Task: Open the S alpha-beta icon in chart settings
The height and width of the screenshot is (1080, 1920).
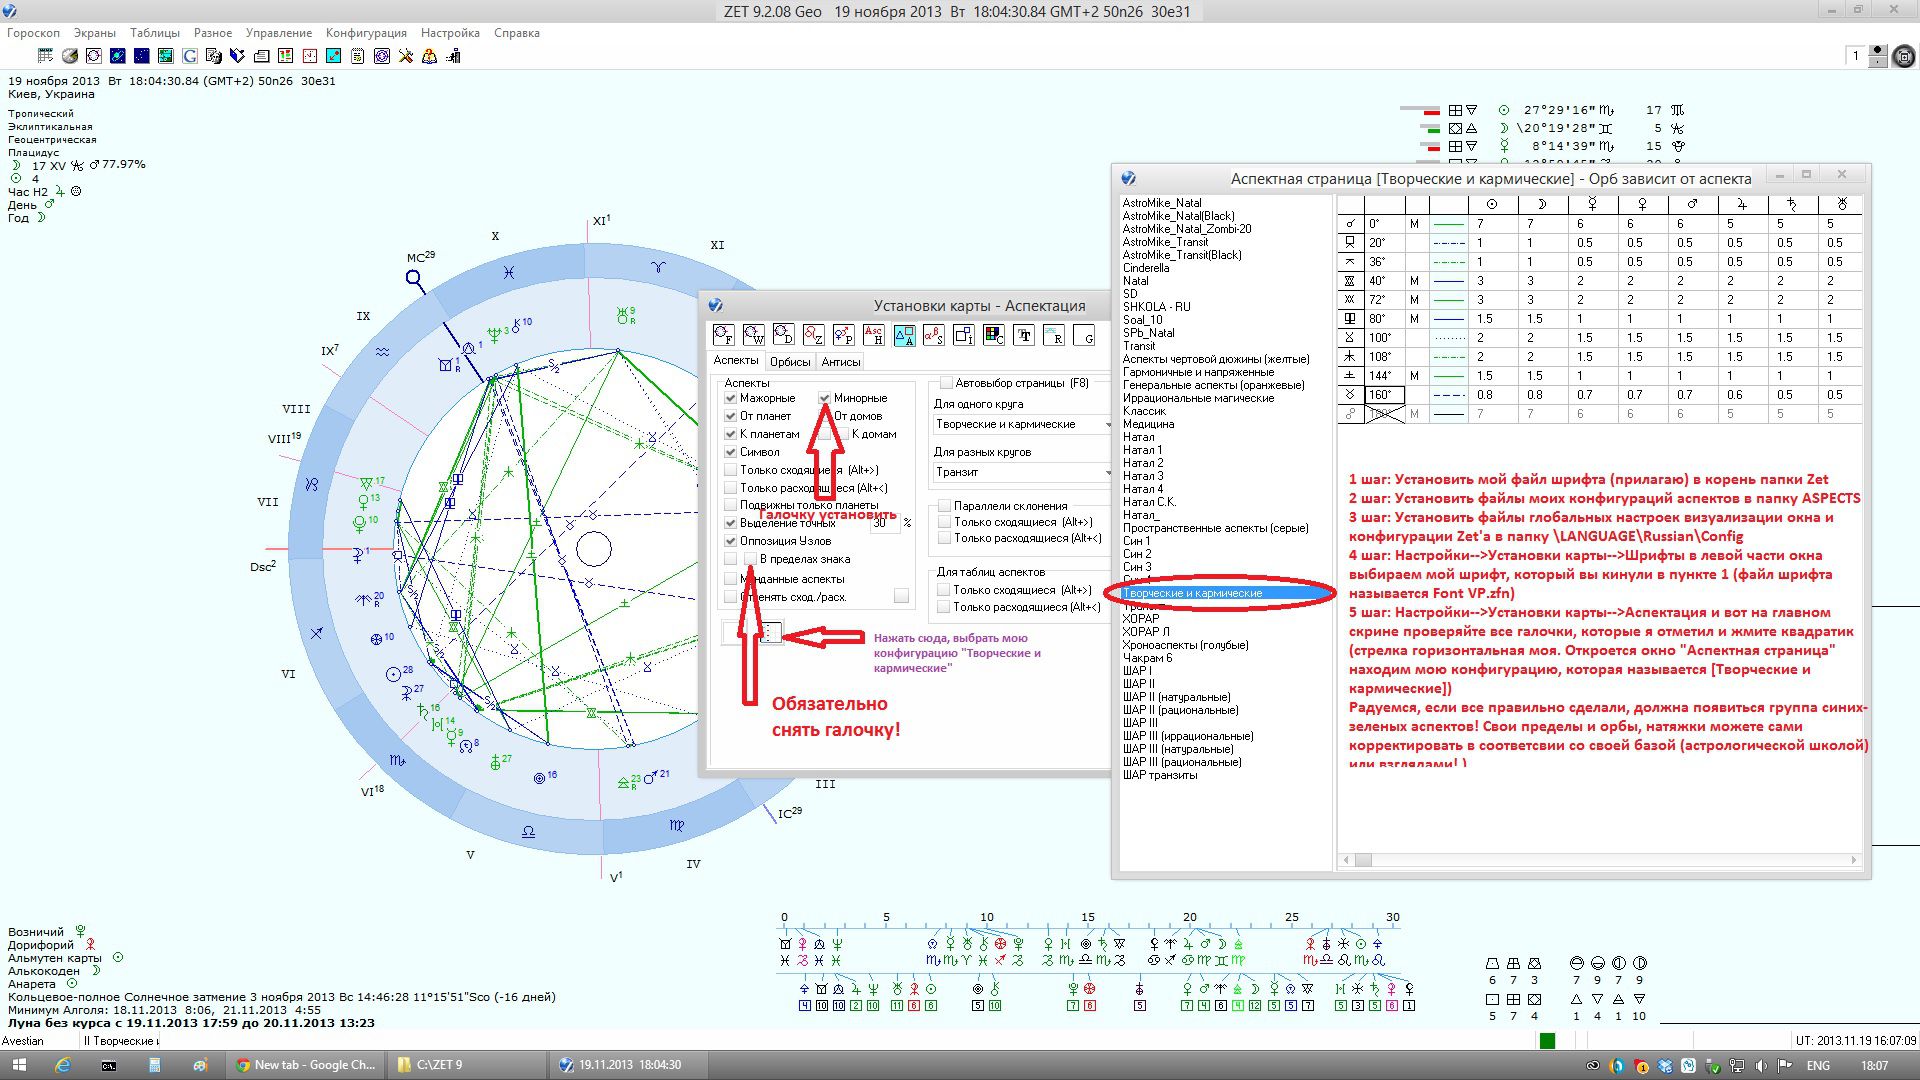Action: (934, 335)
